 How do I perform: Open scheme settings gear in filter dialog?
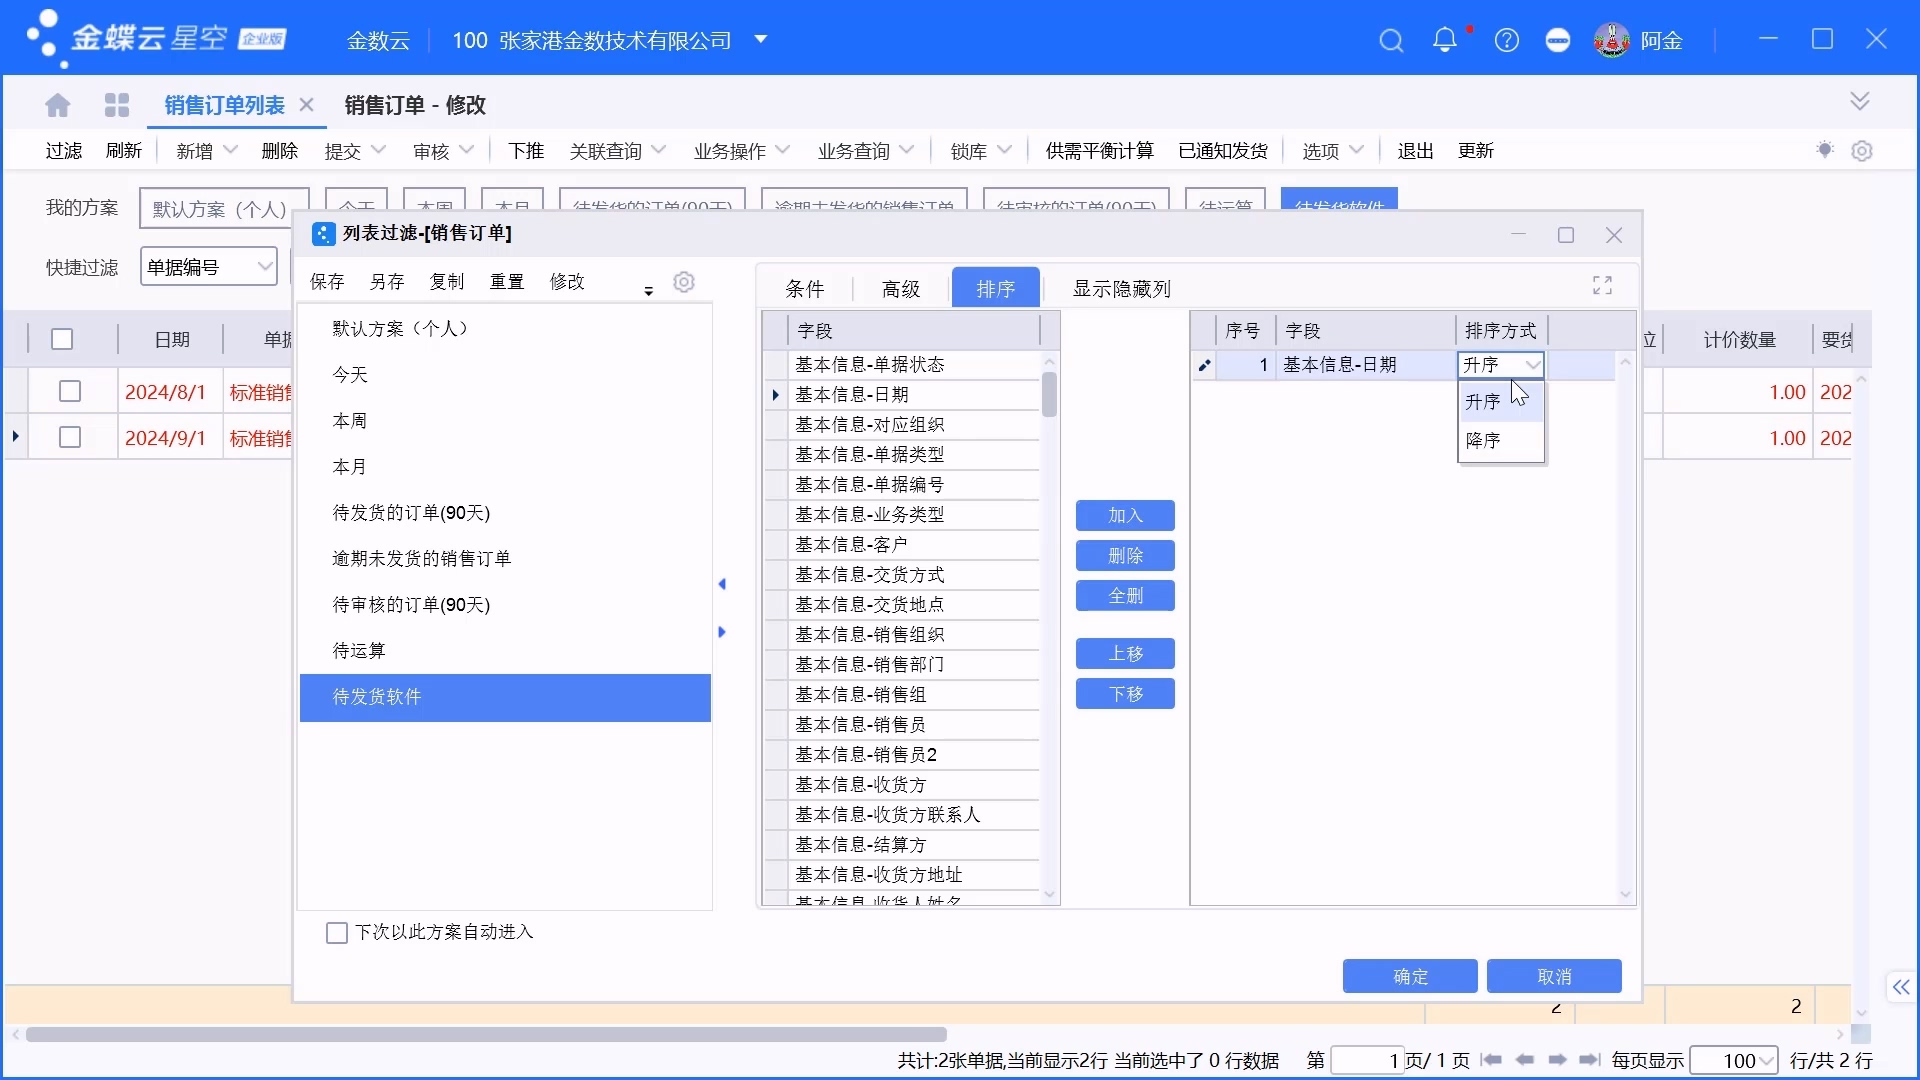(x=684, y=282)
